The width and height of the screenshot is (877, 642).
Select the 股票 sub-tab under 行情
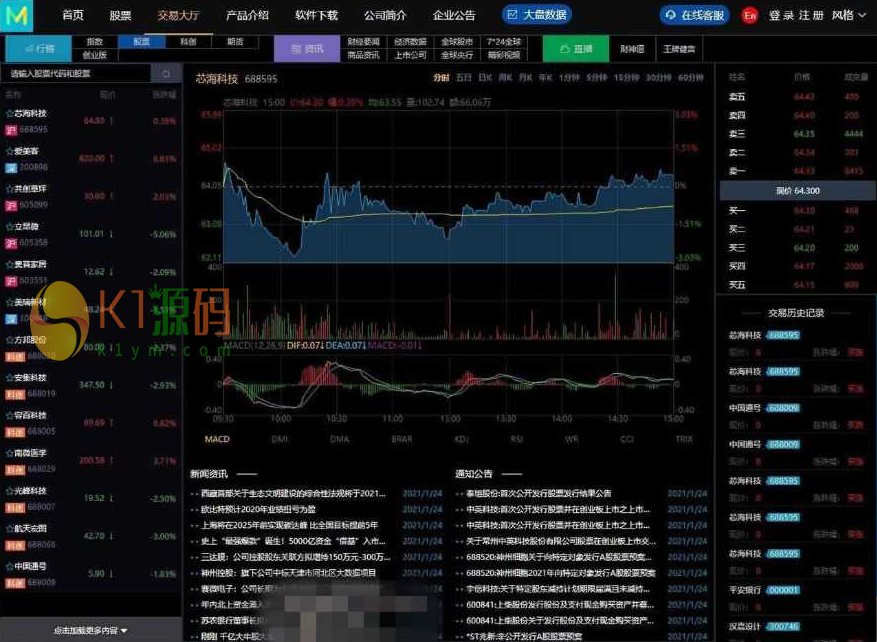142,41
